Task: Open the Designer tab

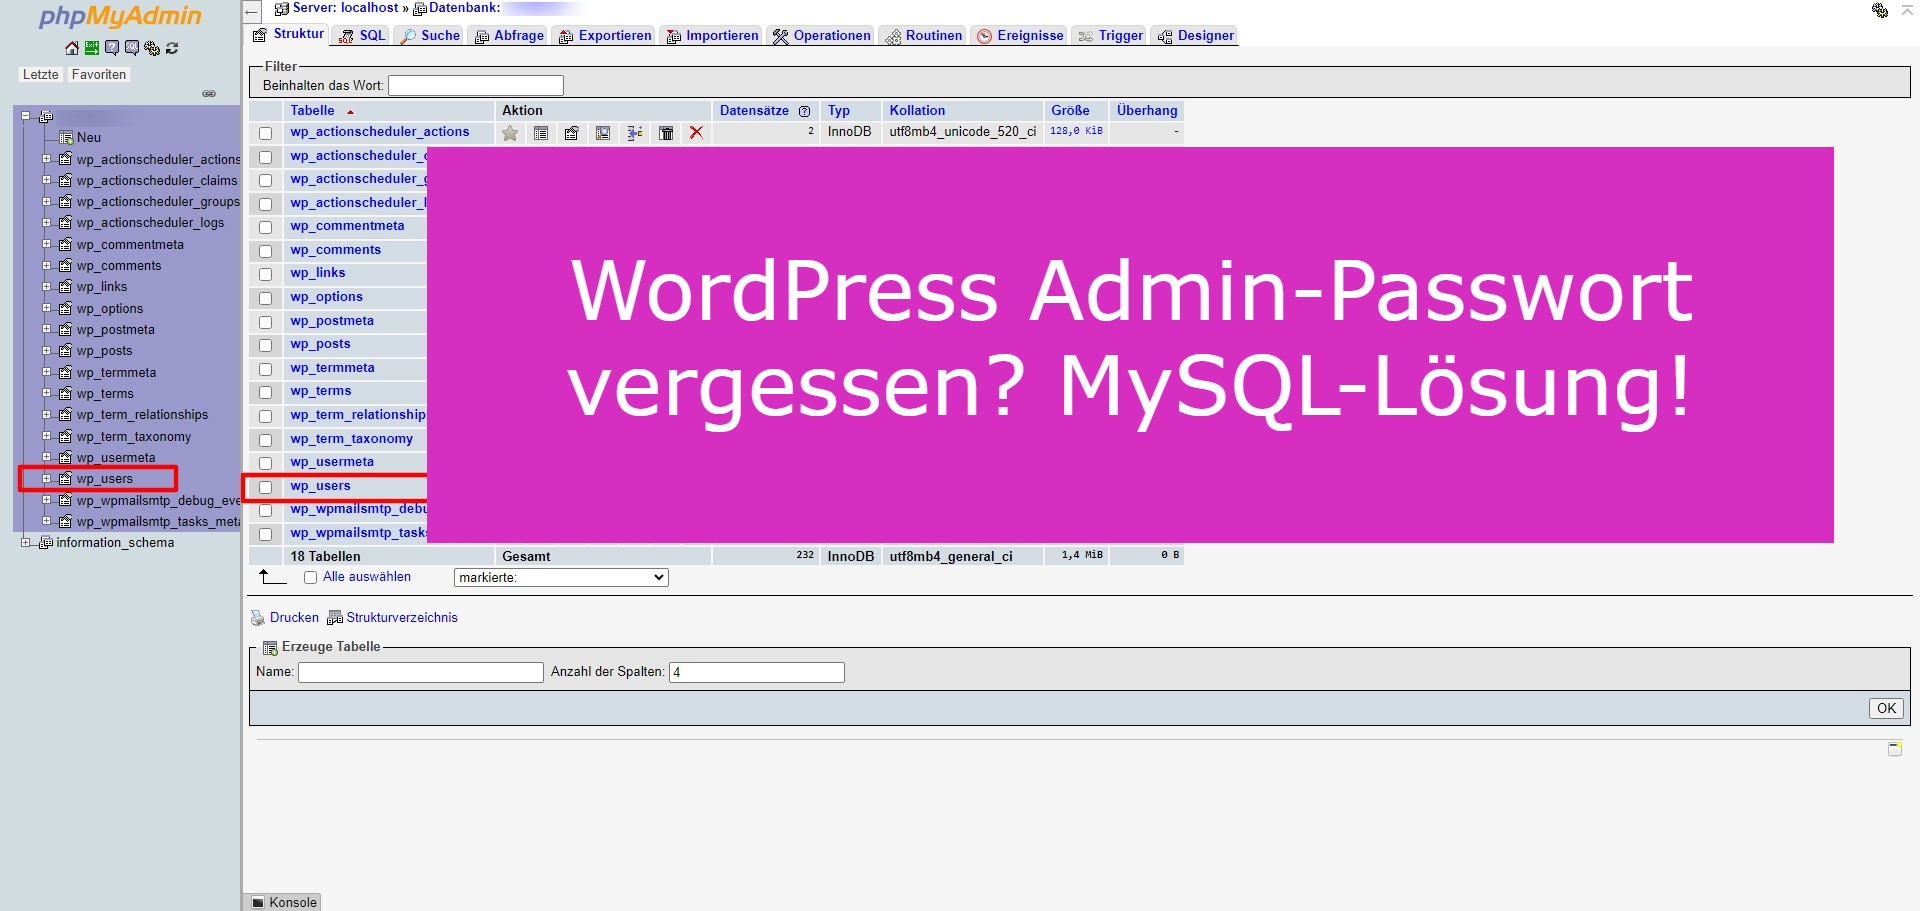Action: pos(1195,35)
